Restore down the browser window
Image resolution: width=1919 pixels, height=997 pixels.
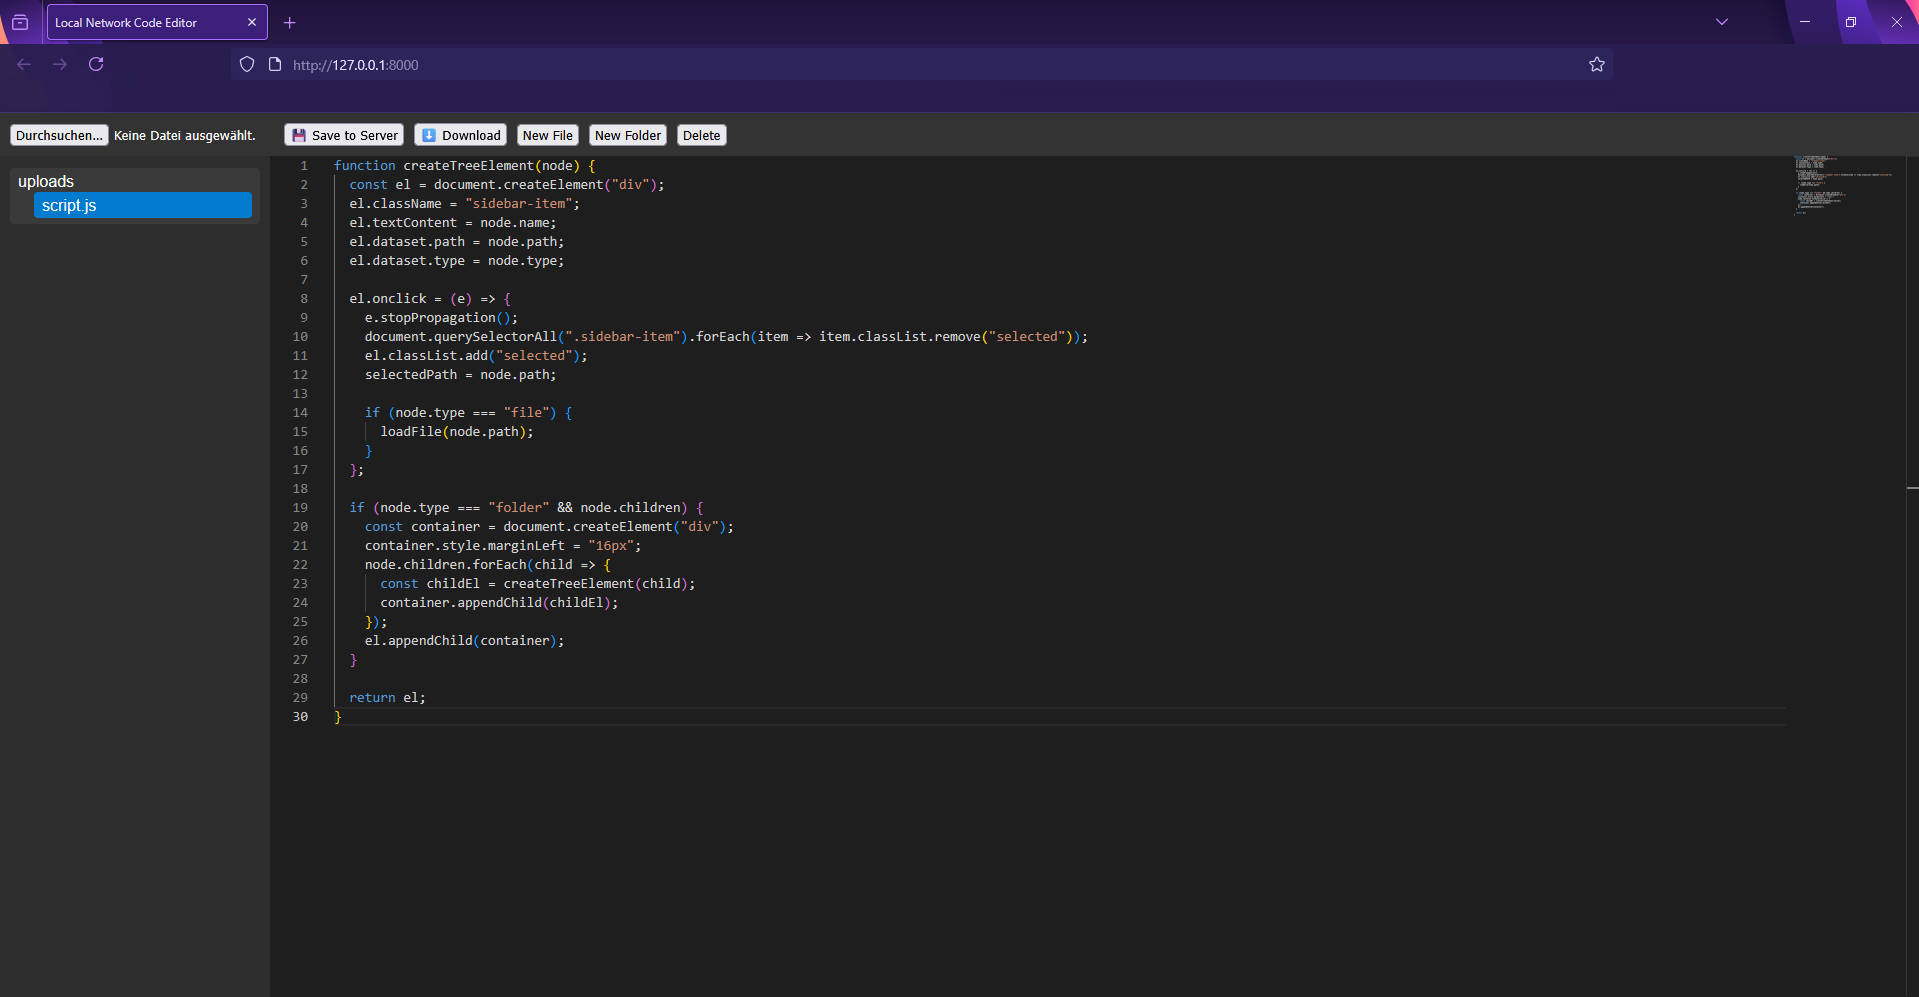coord(1851,22)
